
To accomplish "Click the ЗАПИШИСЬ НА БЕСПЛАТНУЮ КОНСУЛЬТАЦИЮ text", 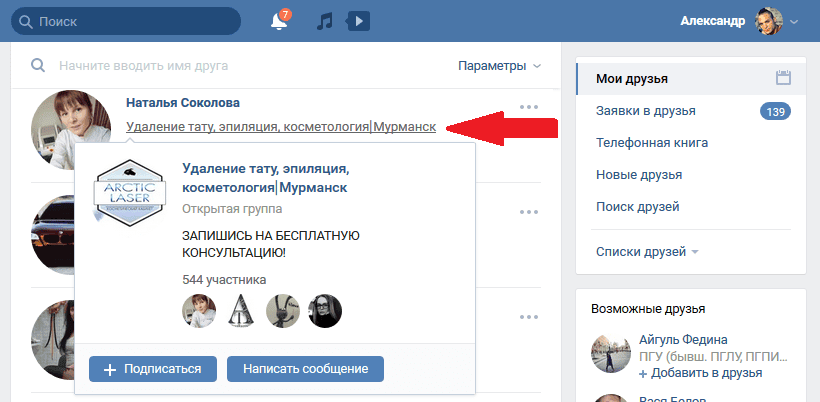I will (x=270, y=244).
